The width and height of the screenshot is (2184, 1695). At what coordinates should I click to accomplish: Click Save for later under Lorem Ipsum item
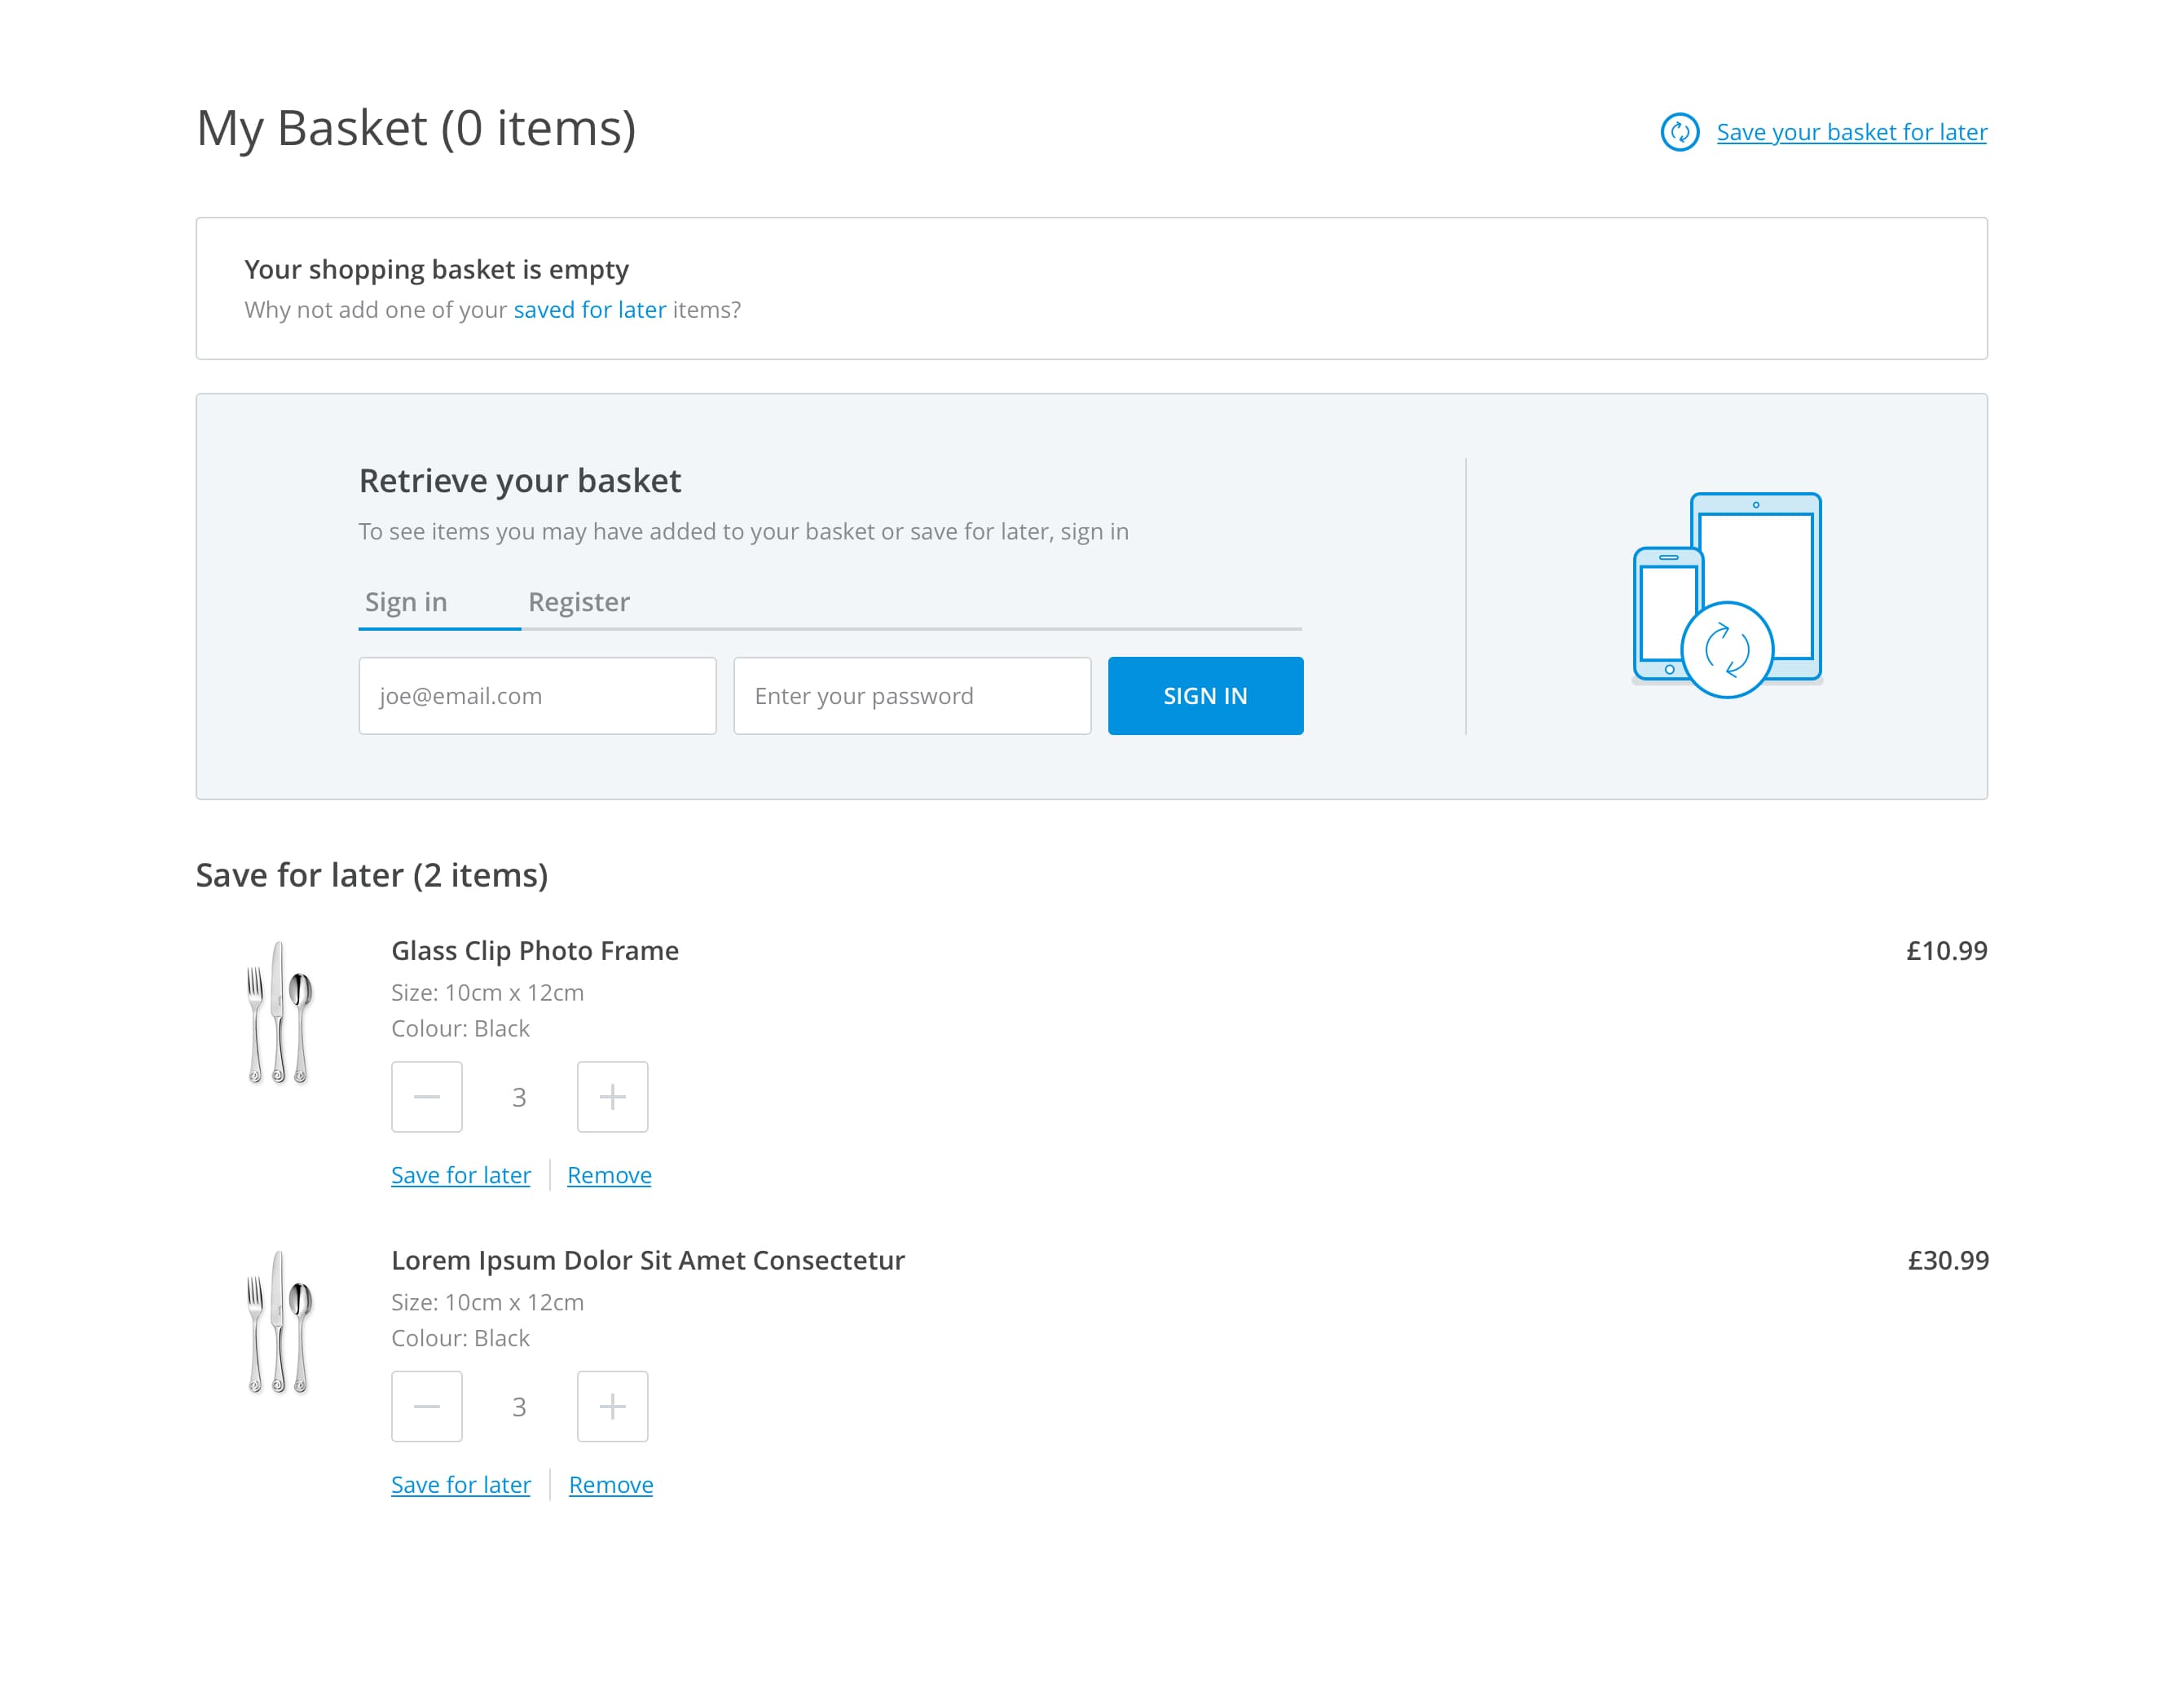pos(460,1485)
